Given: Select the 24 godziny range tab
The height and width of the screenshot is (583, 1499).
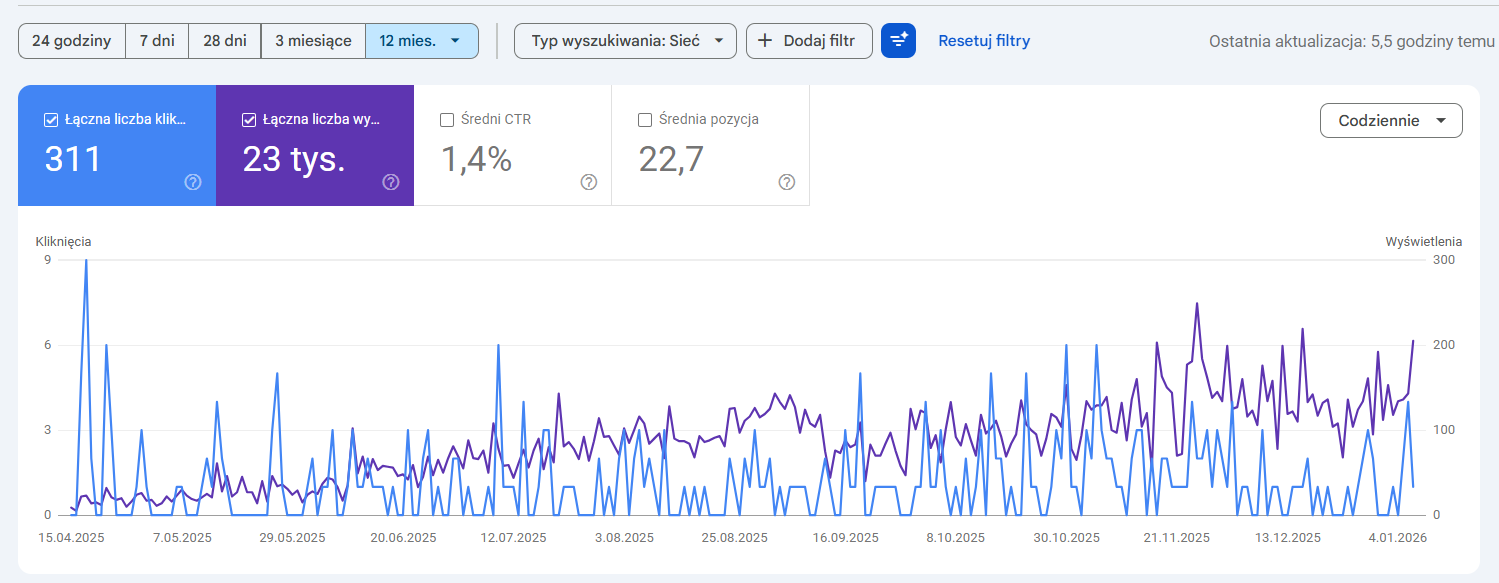Looking at the screenshot, I should point(72,41).
